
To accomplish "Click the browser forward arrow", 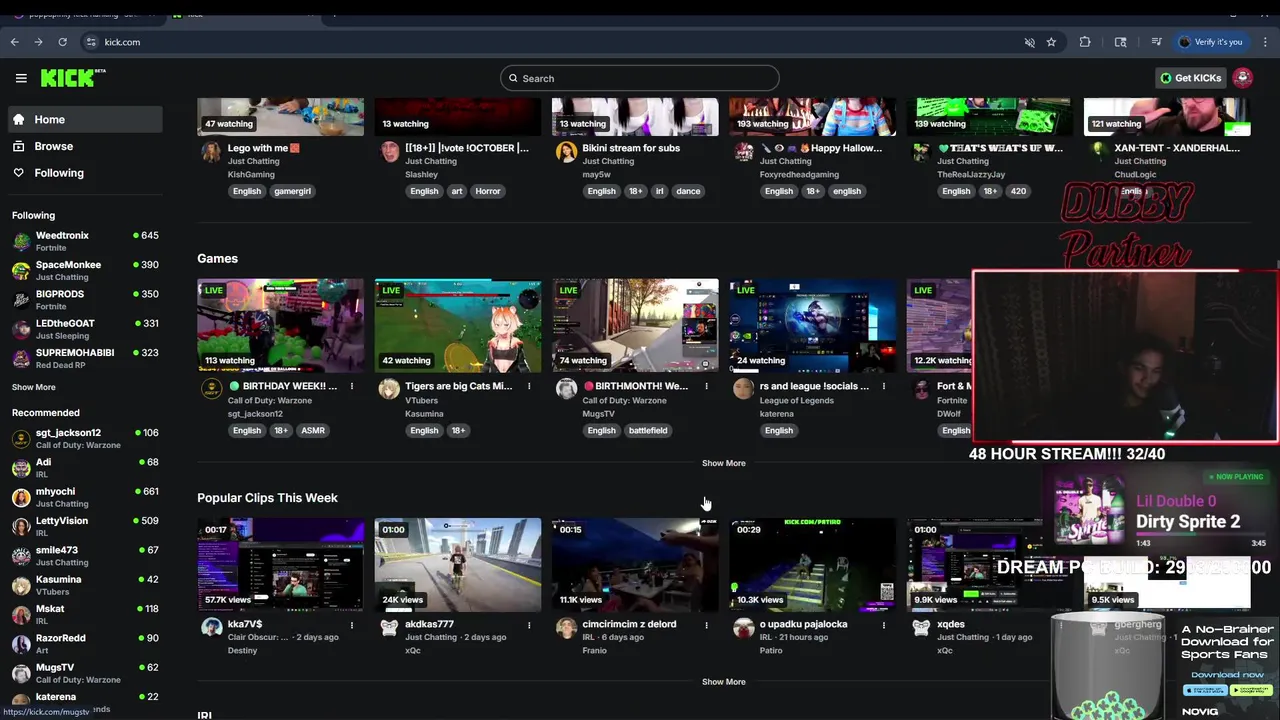I will pos(38,42).
